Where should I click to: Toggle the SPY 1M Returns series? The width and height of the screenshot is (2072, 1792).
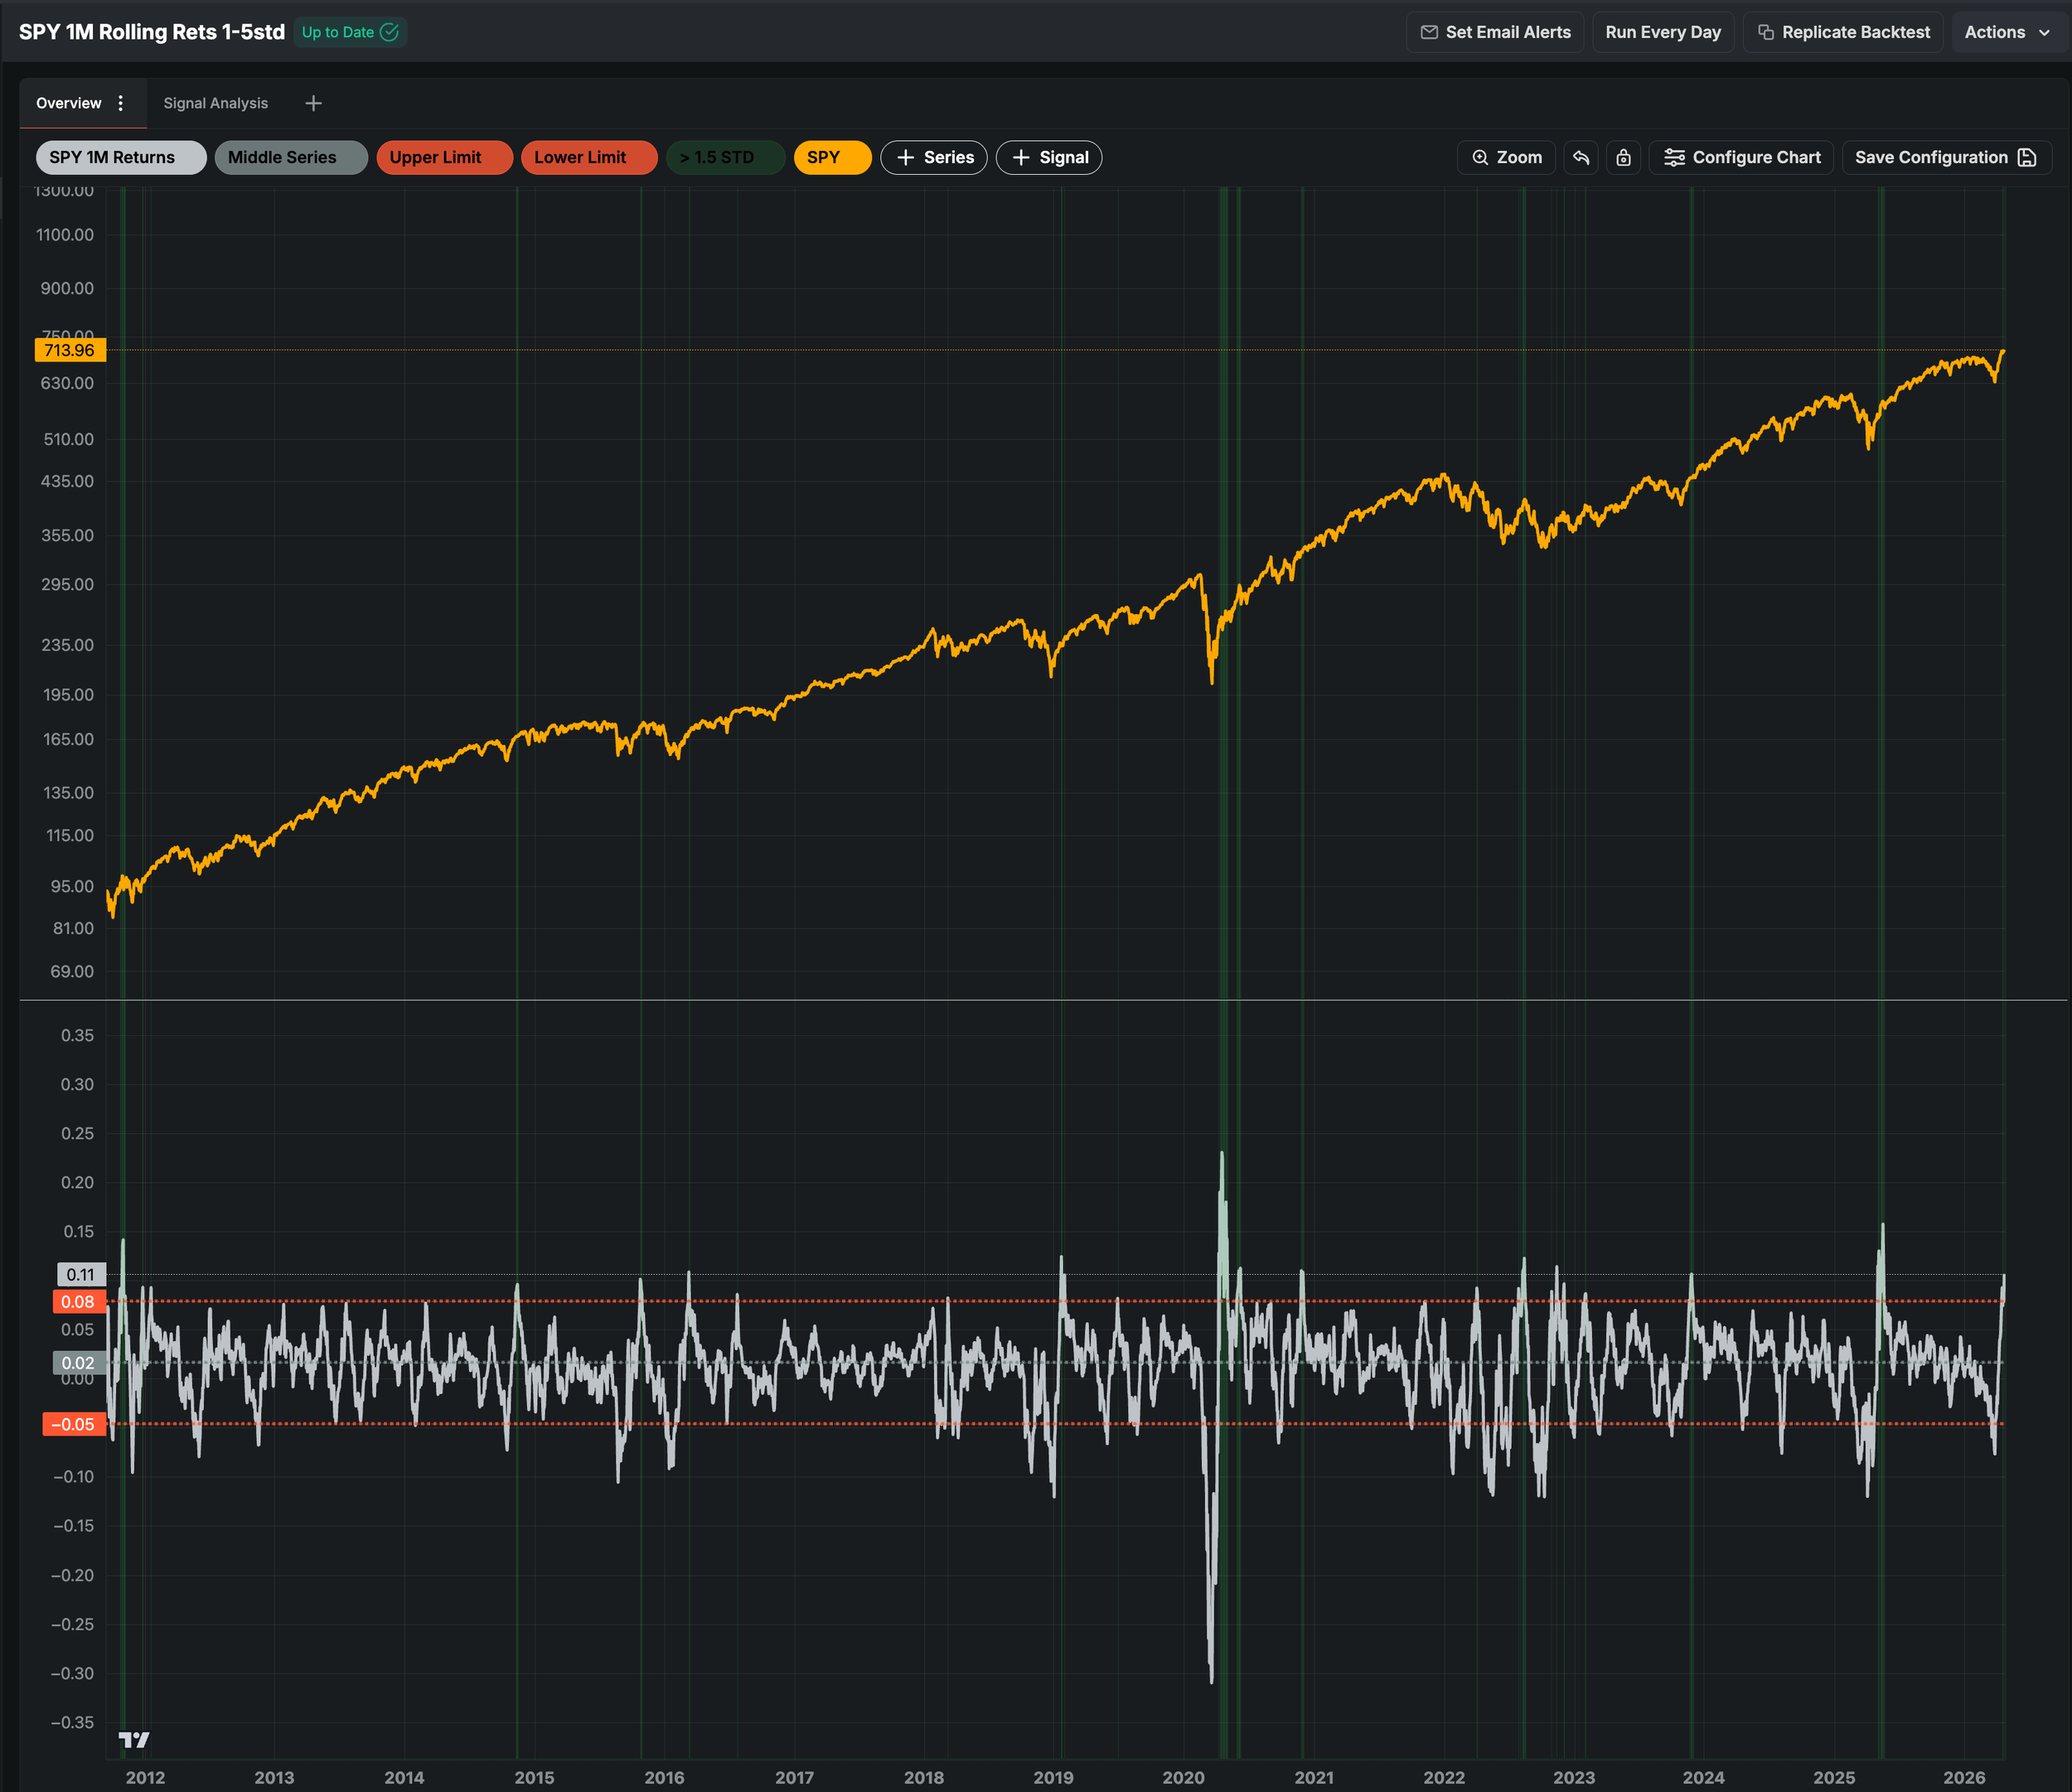[121, 158]
